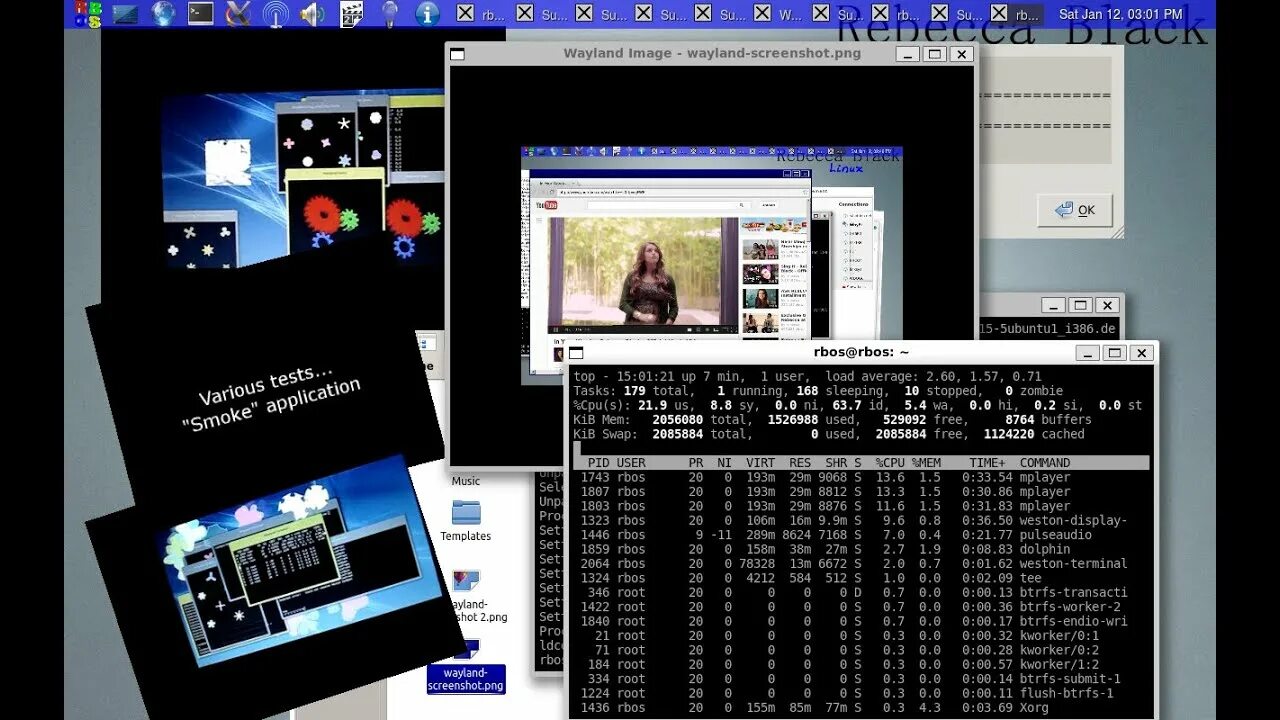Click the wireless antenna network icon

275,14
